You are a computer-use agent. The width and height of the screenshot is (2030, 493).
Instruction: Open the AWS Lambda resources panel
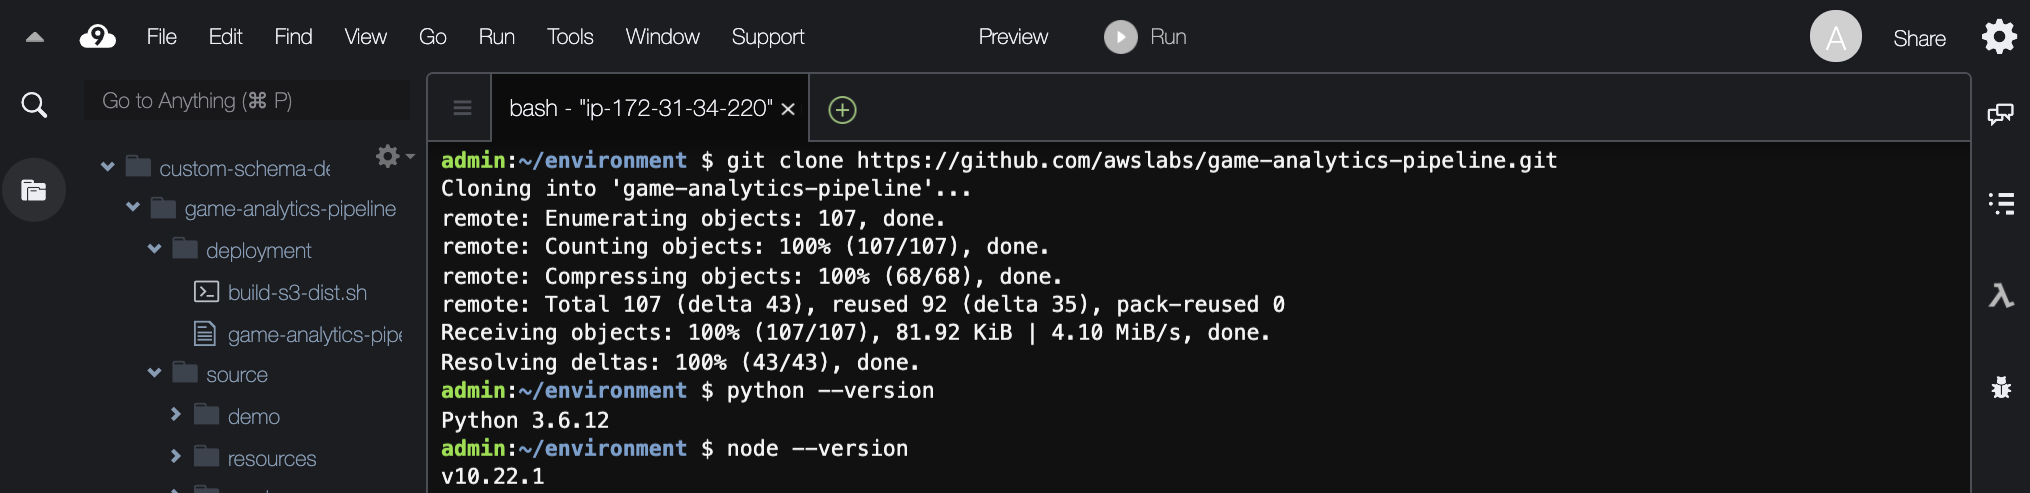pyautogui.click(x=2001, y=295)
